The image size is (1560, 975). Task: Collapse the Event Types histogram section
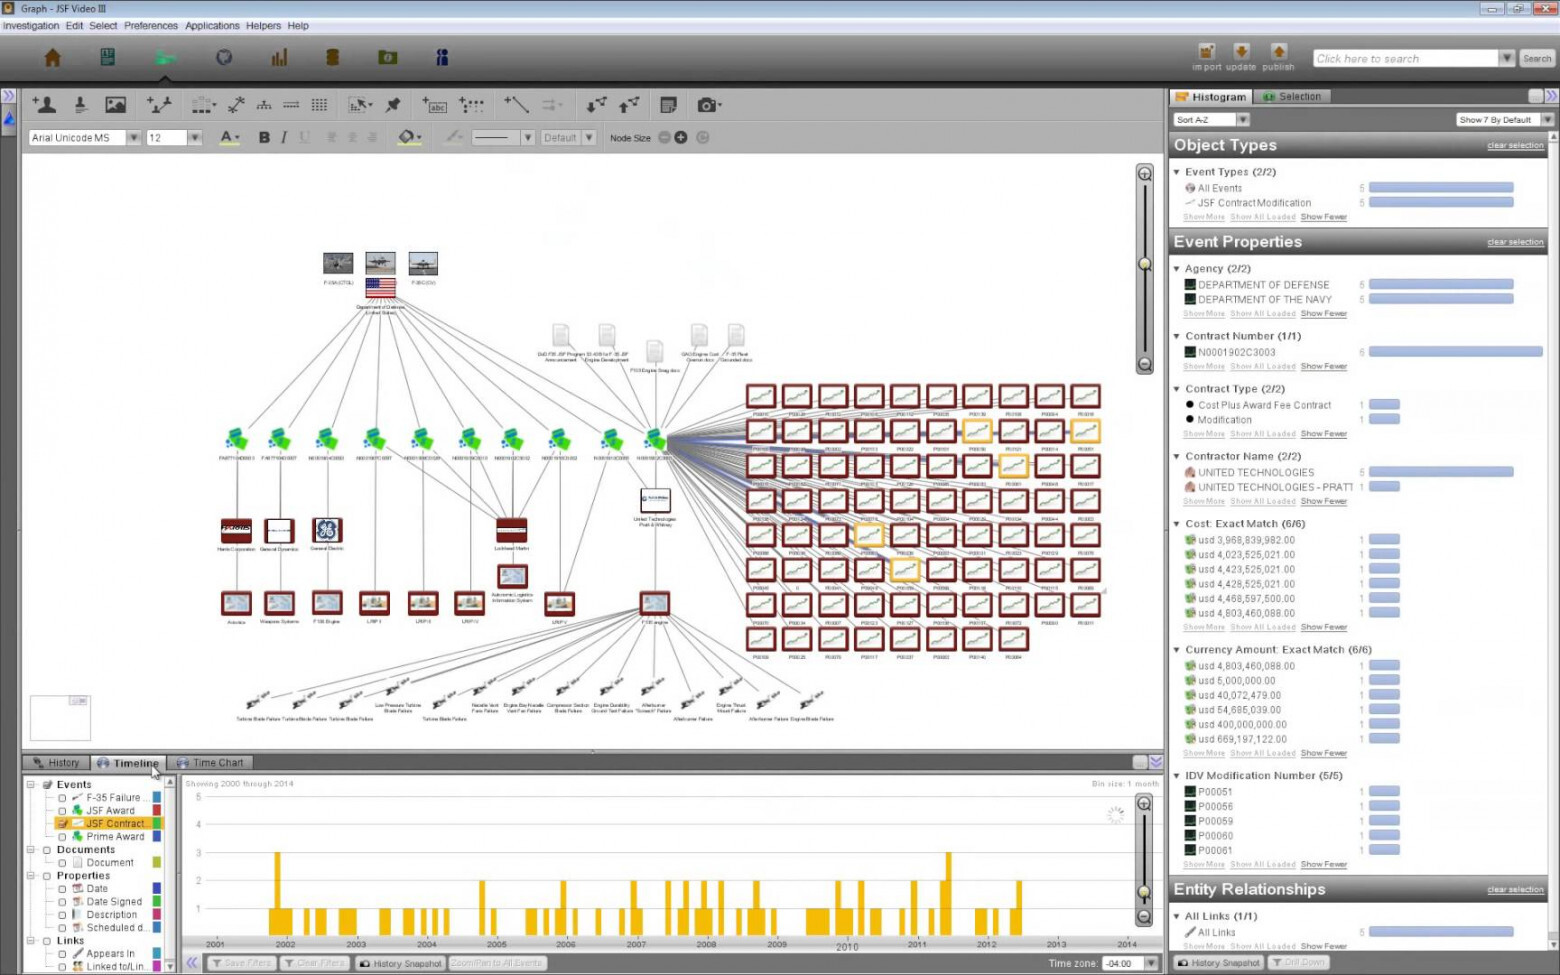tap(1177, 172)
